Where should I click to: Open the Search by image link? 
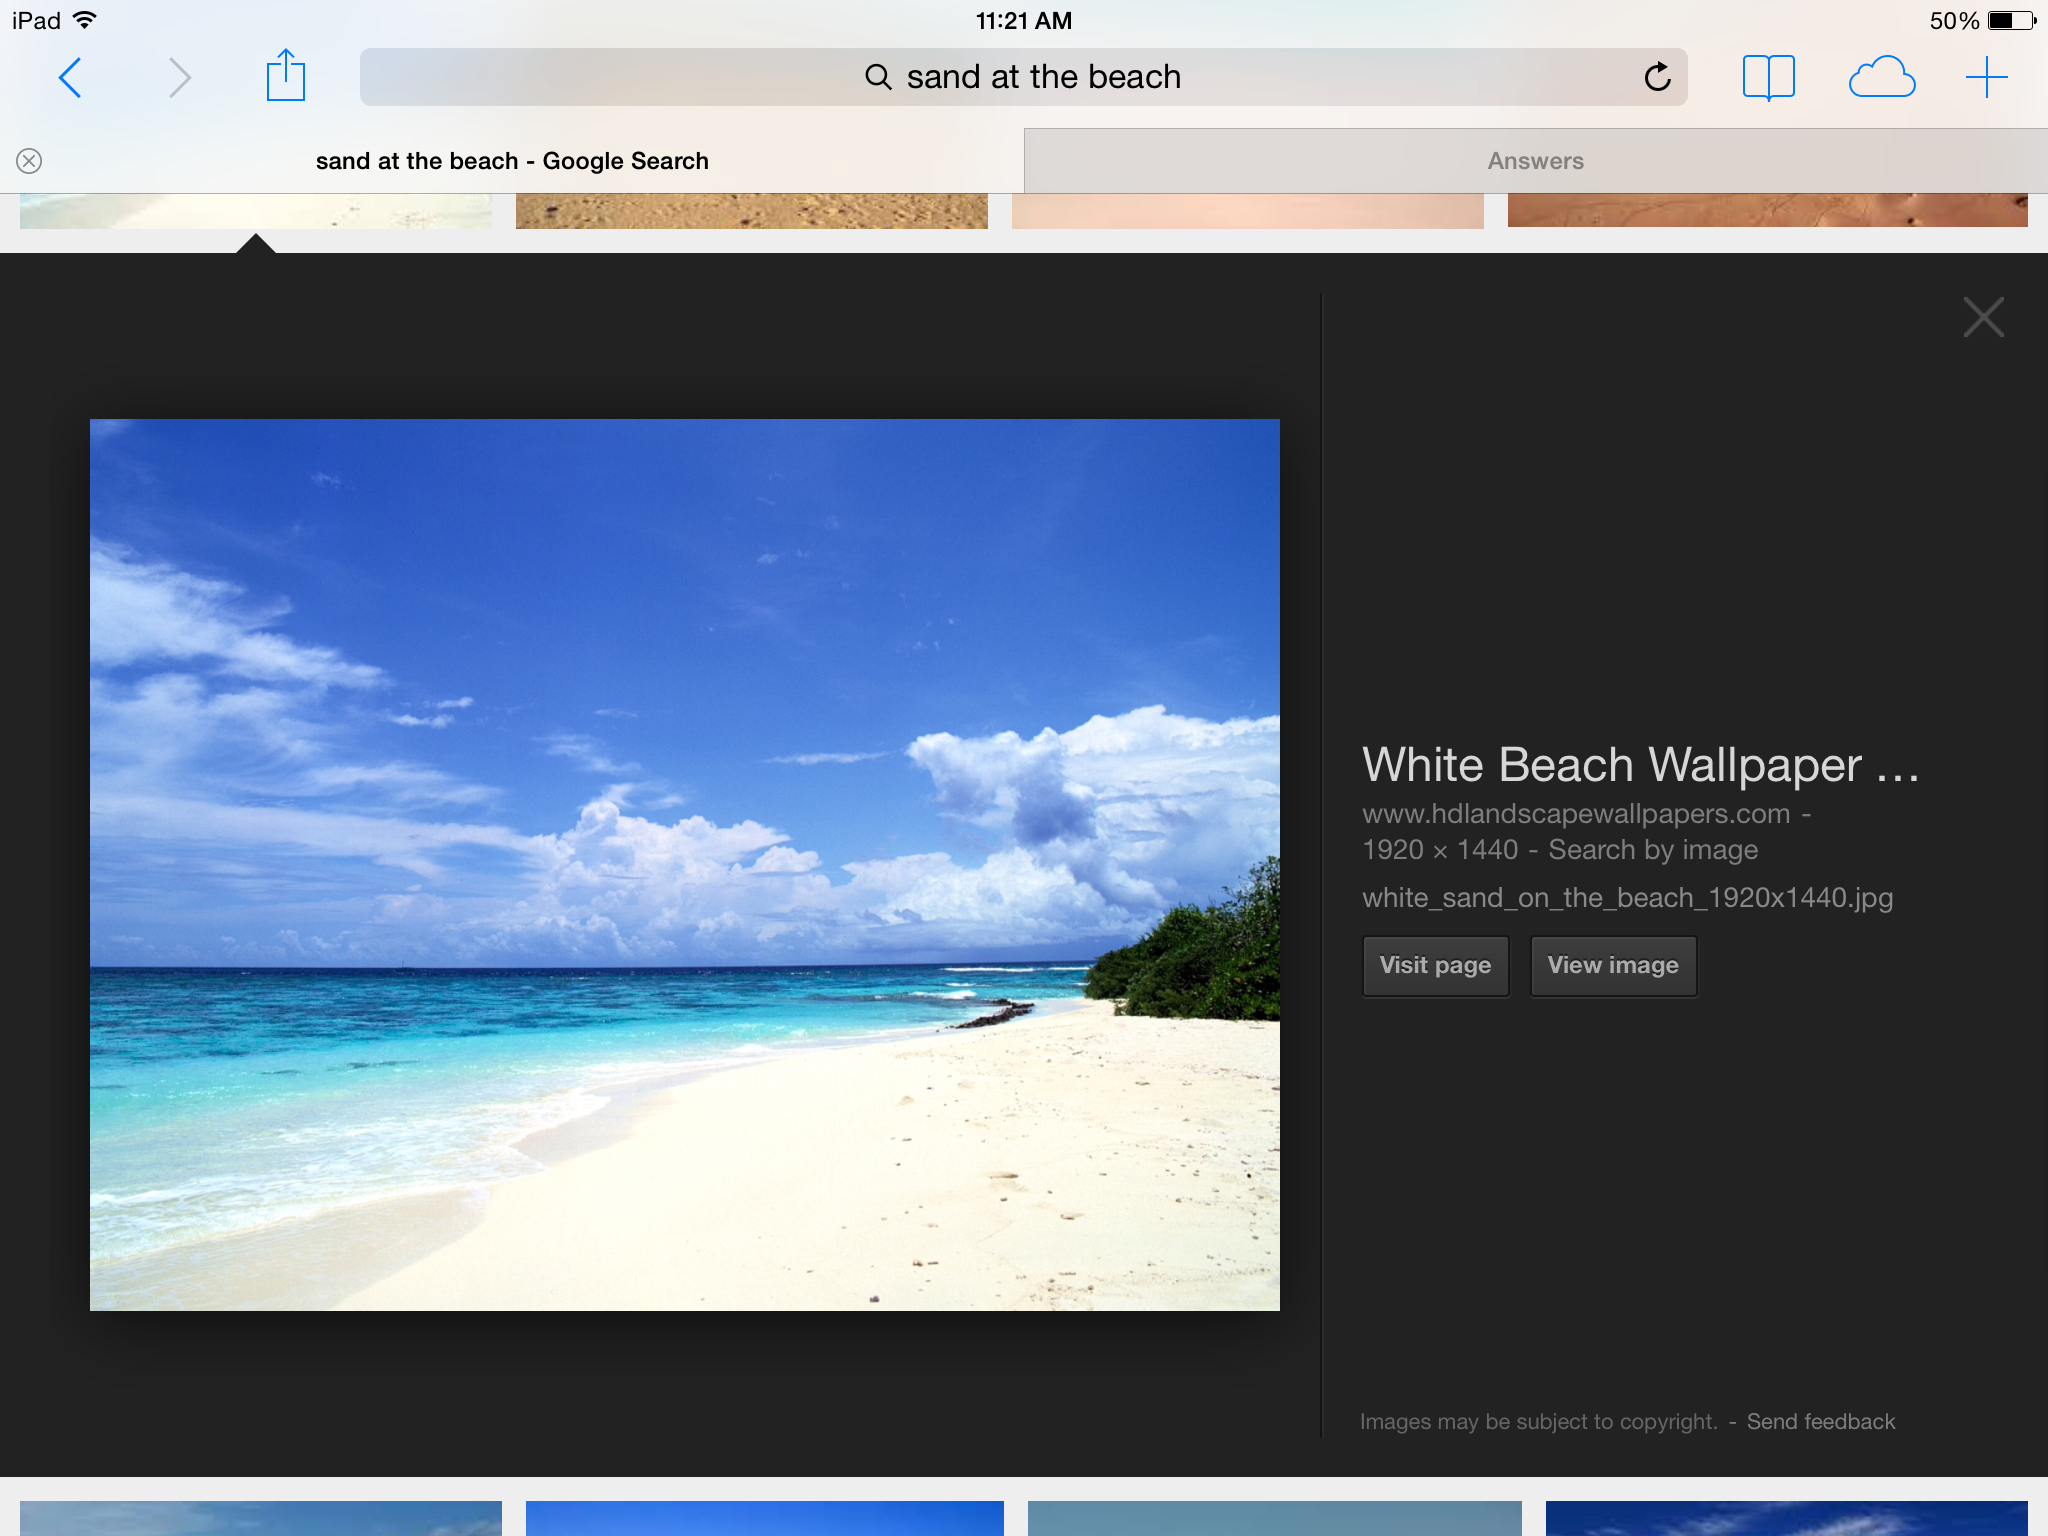(x=1652, y=850)
